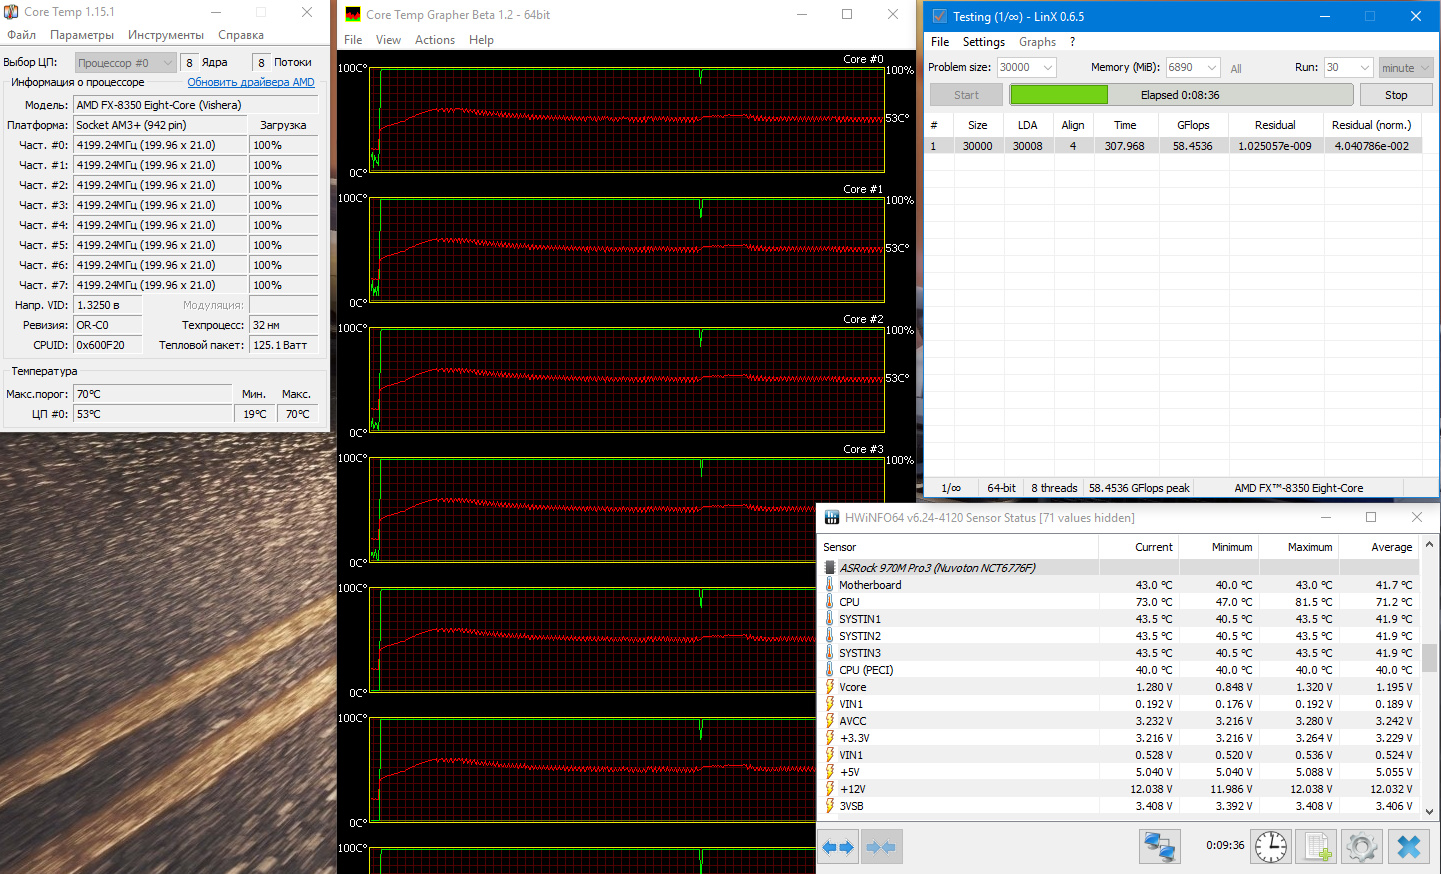Image resolution: width=1441 pixels, height=874 pixels.
Task: Click the expand columns arrows icon in HWiNFO
Action: [838, 847]
